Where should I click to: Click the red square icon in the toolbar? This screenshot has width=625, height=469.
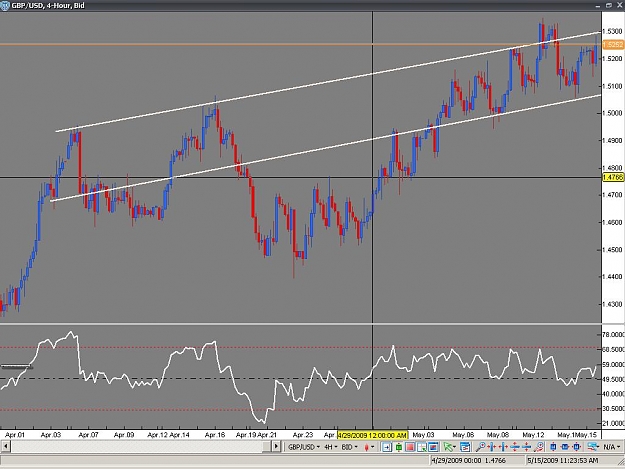[x=410, y=447]
